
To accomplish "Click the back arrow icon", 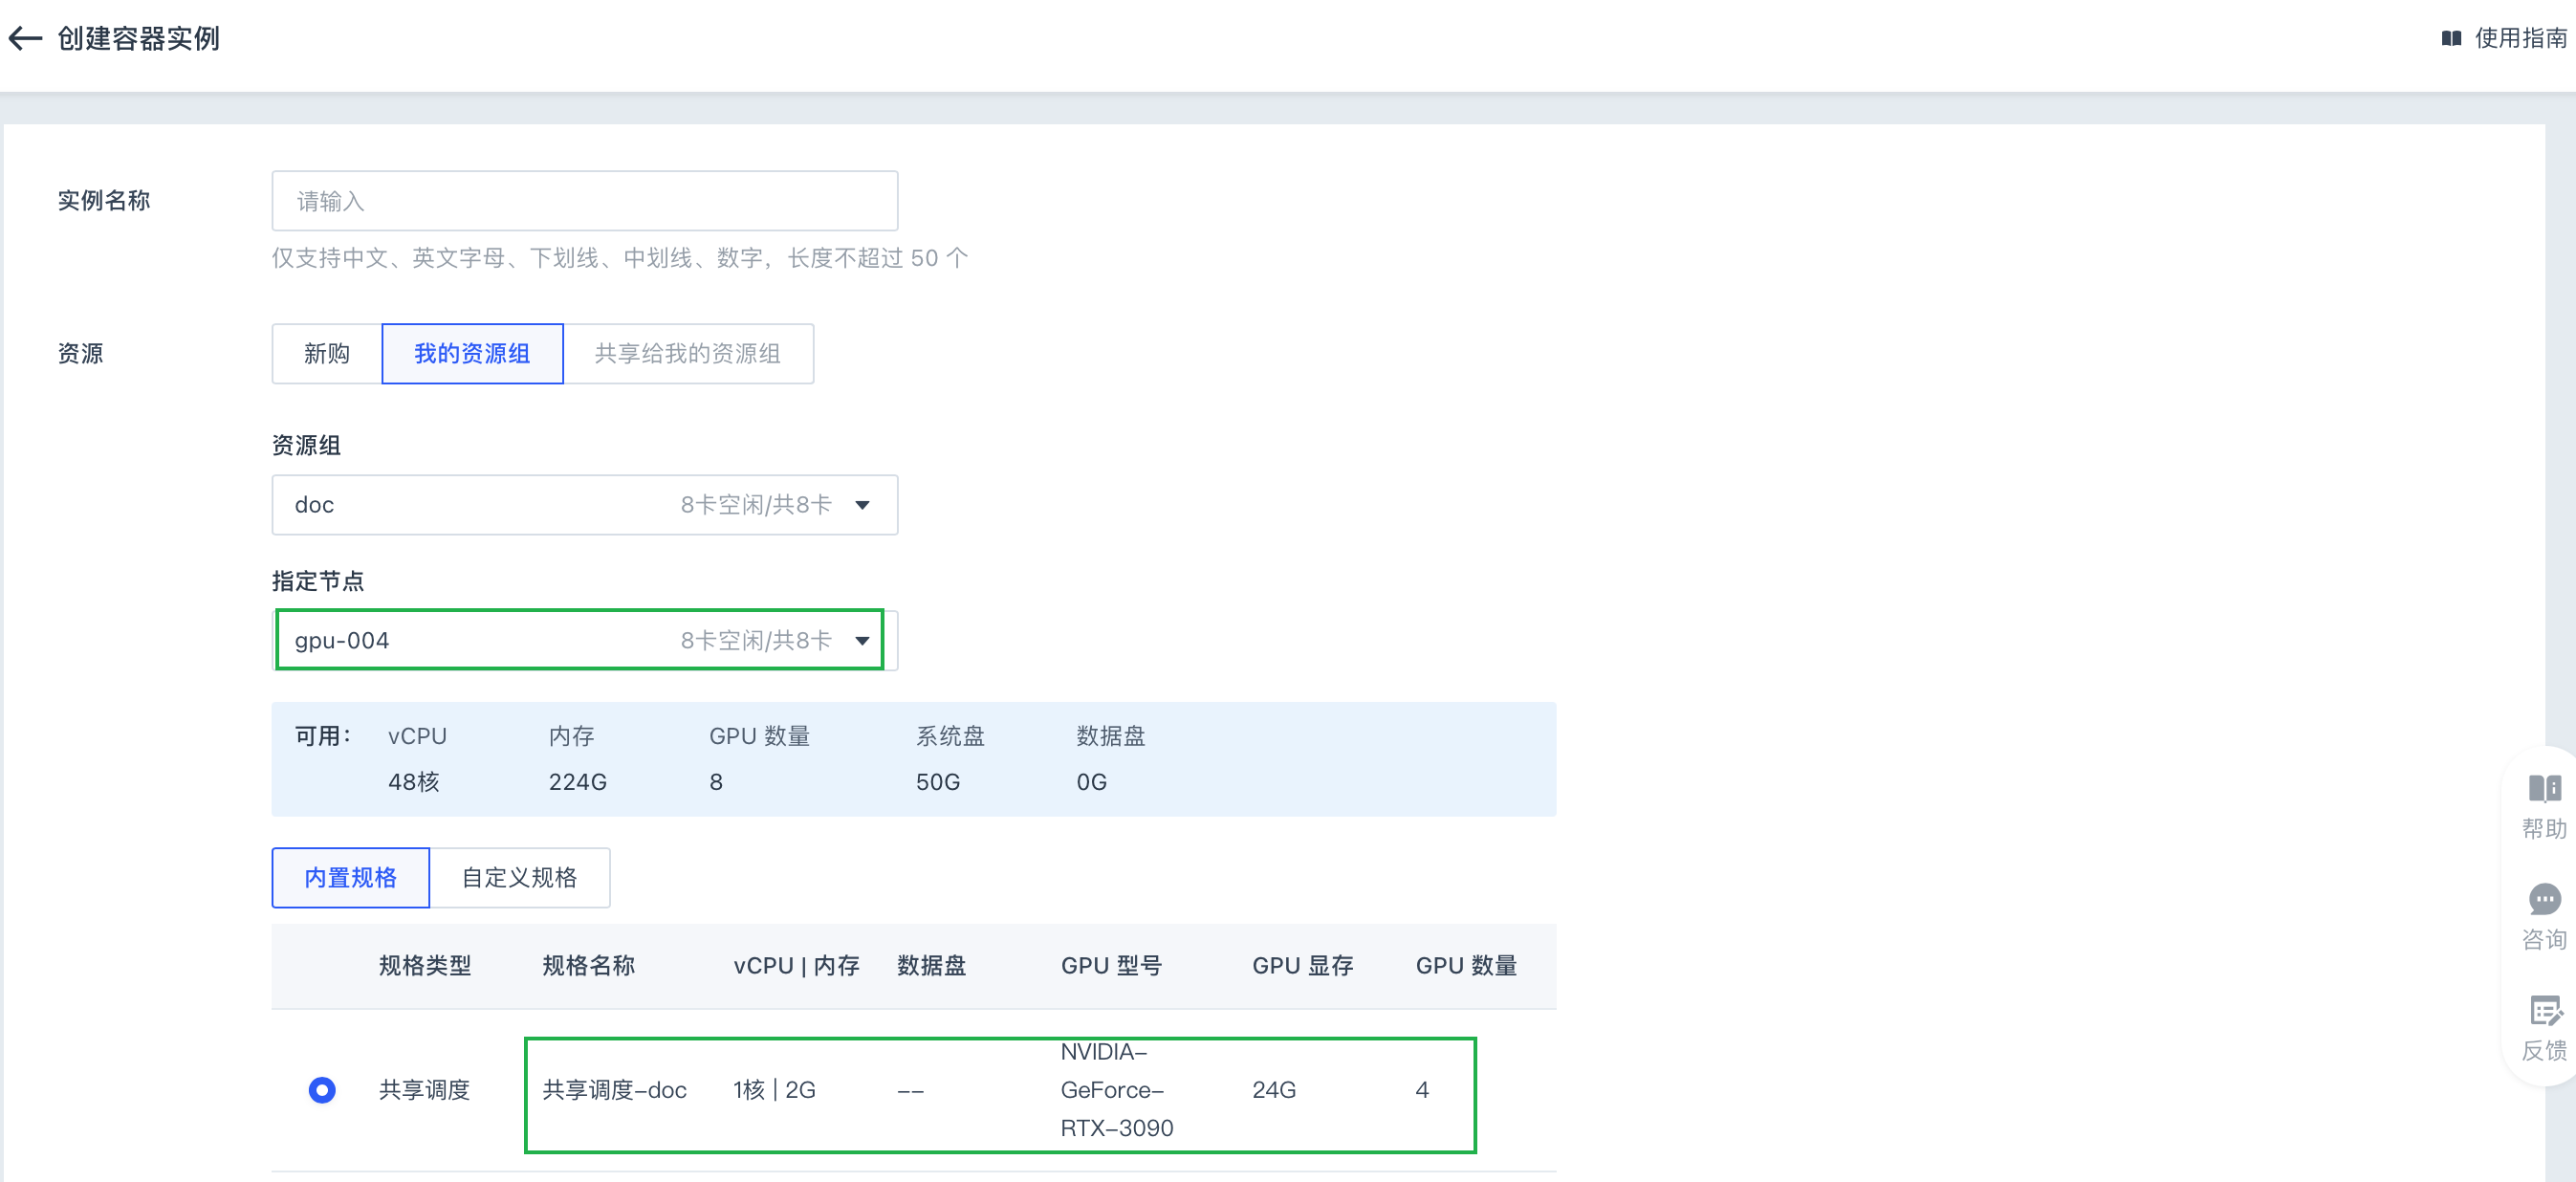I will (25, 39).
